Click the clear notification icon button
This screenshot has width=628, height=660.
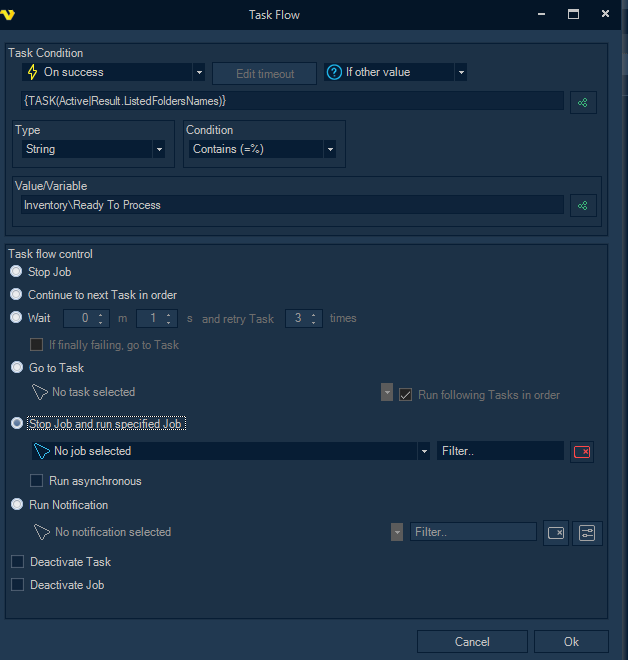556,533
